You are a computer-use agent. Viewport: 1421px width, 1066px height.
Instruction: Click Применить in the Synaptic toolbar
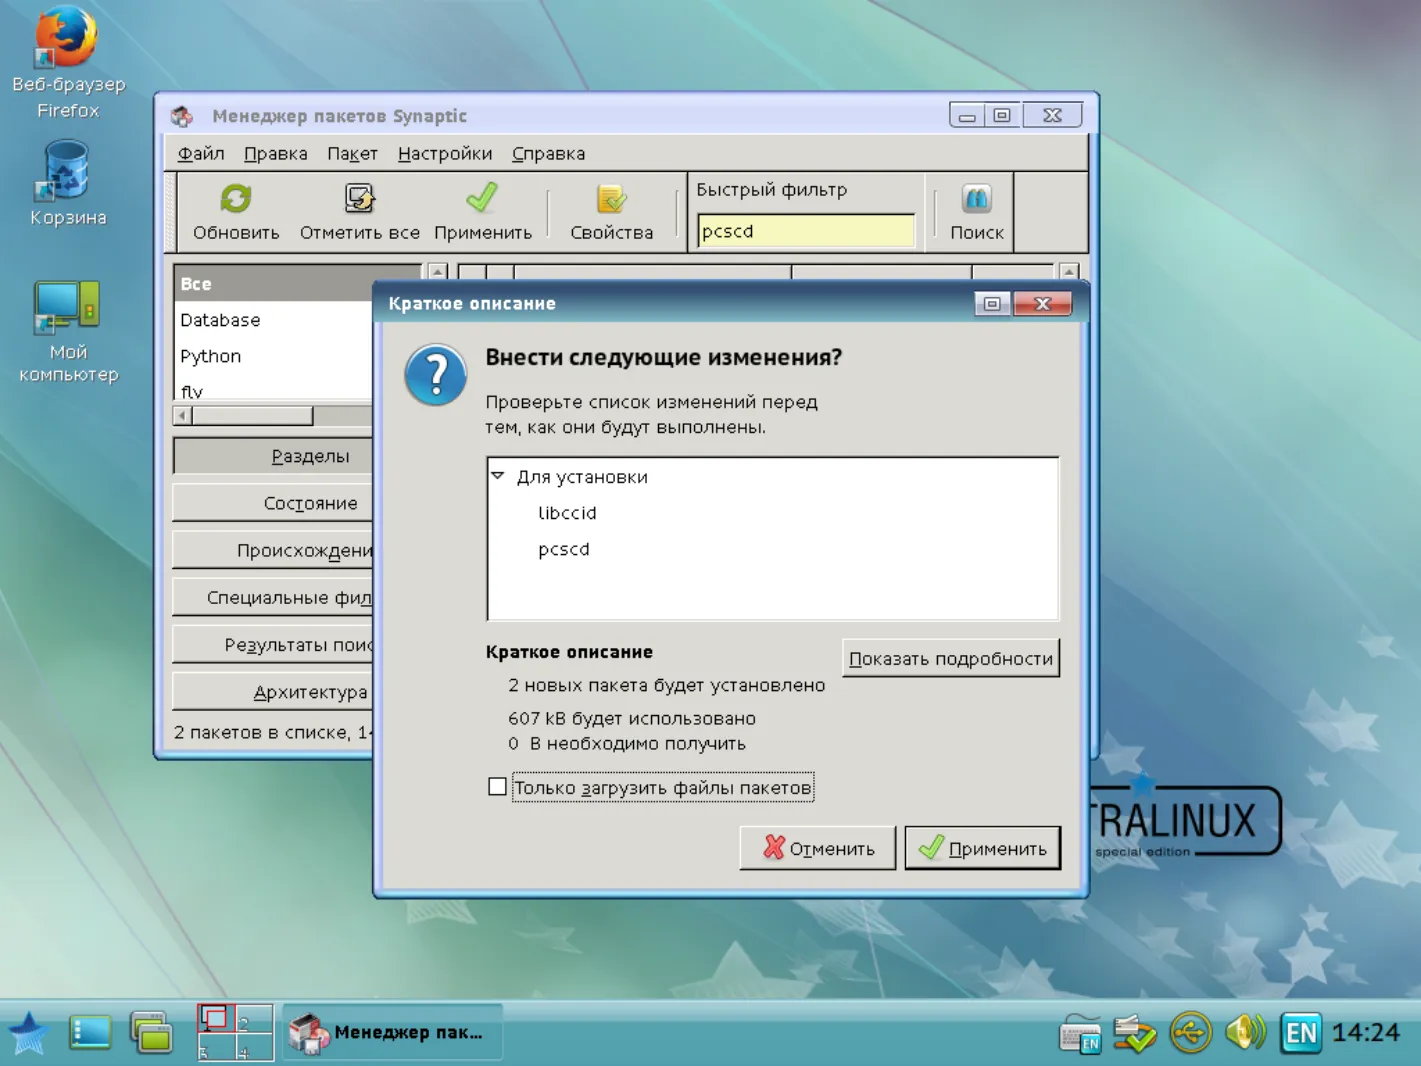pyautogui.click(x=483, y=211)
